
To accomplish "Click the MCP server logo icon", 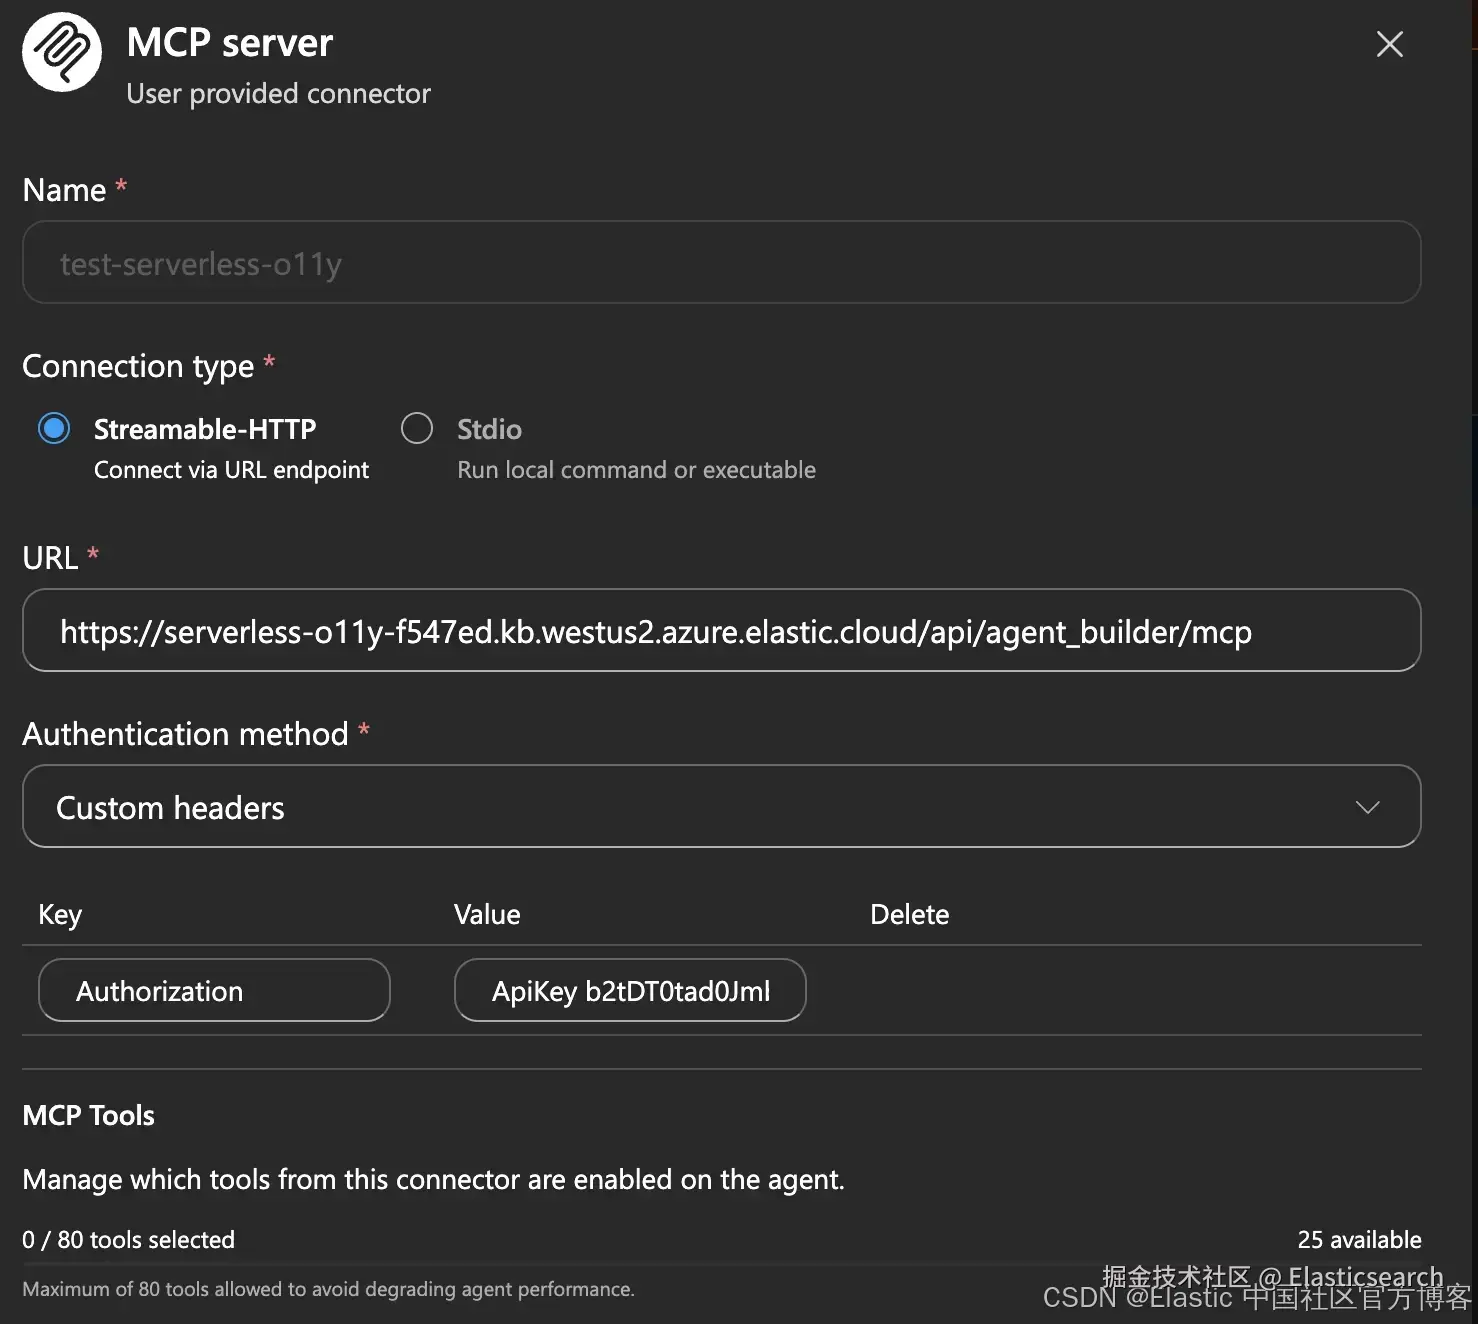I will pyautogui.click(x=62, y=52).
